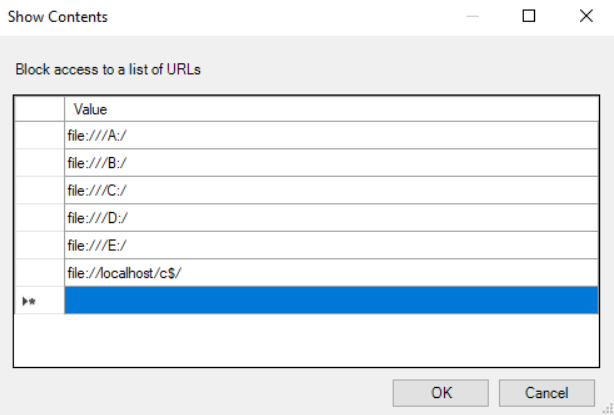The image size is (614, 415).
Task: Maximize the Show Contents window
Action: pyautogui.click(x=529, y=16)
